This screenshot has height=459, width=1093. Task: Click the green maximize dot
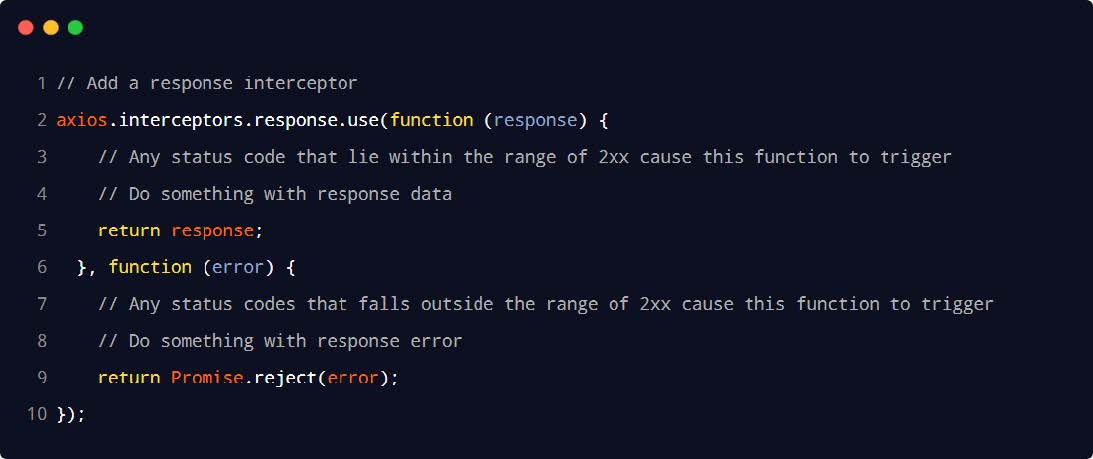75,28
